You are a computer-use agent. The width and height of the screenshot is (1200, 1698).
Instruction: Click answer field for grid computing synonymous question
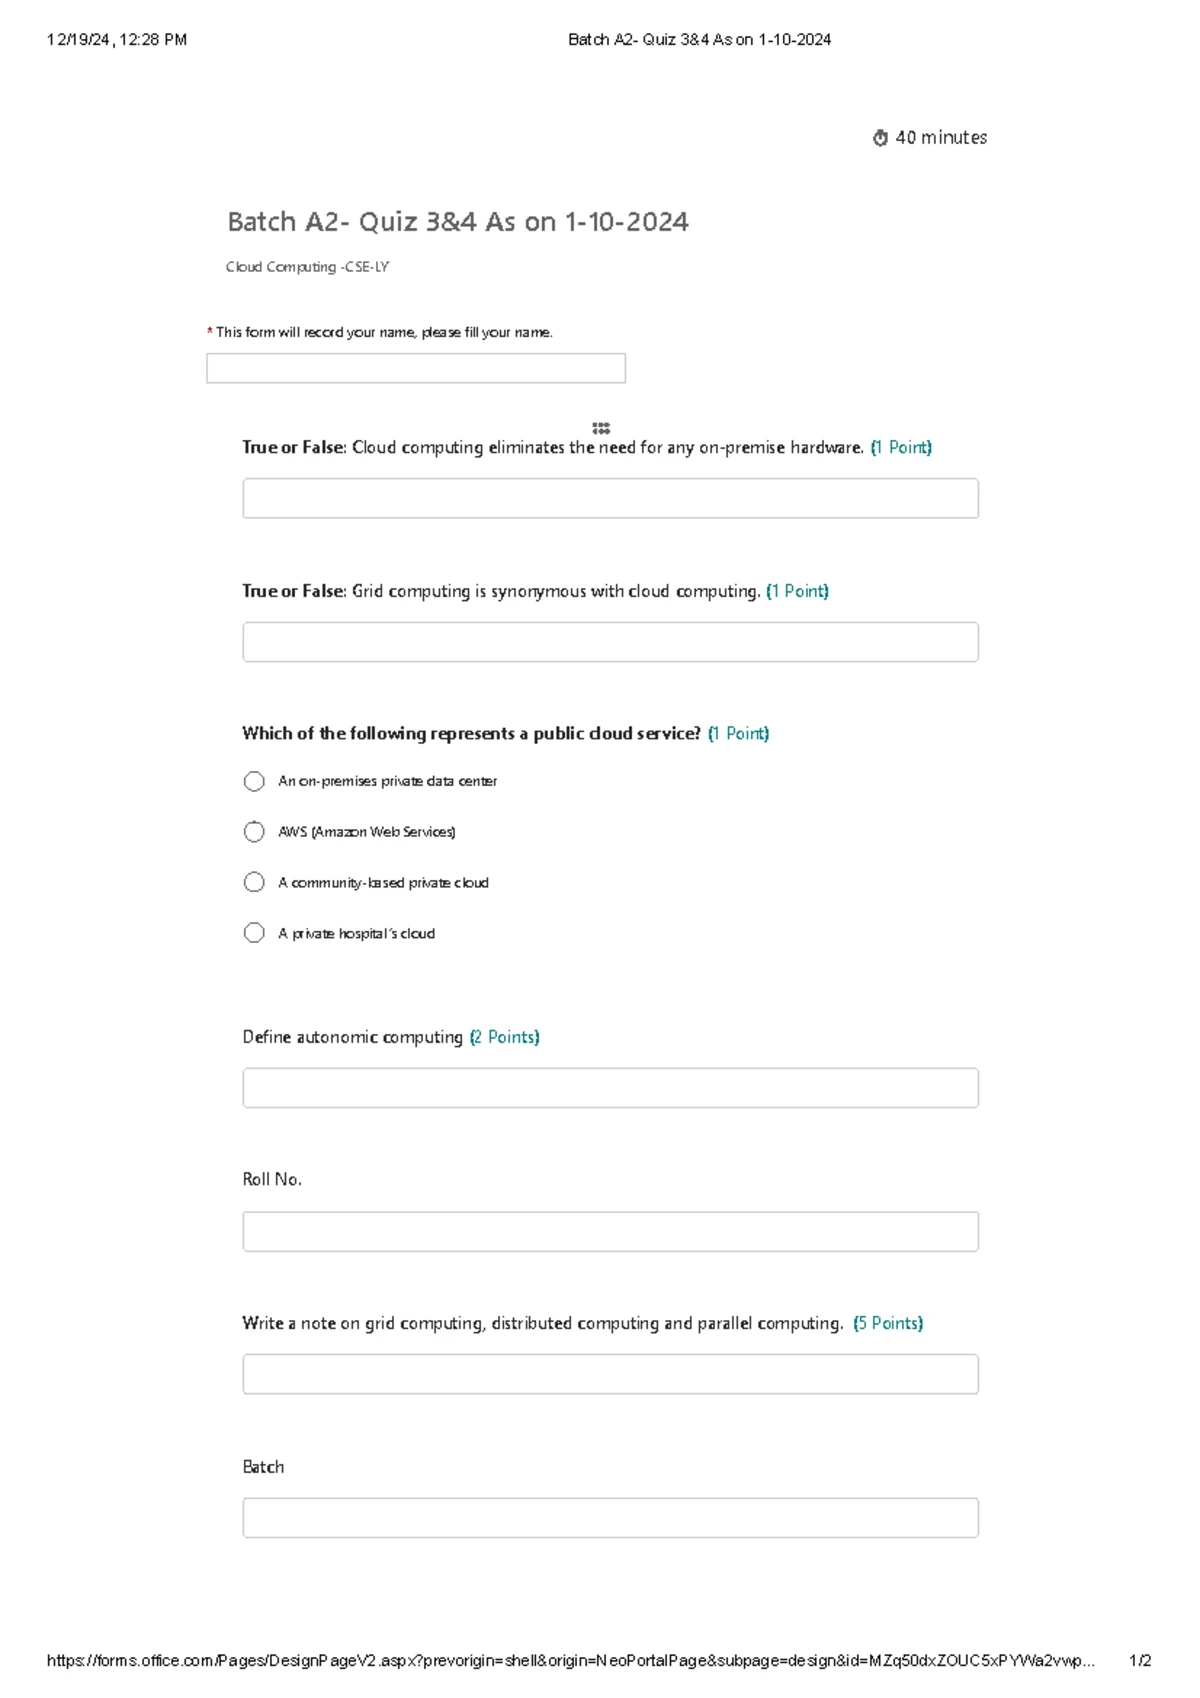click(610, 642)
